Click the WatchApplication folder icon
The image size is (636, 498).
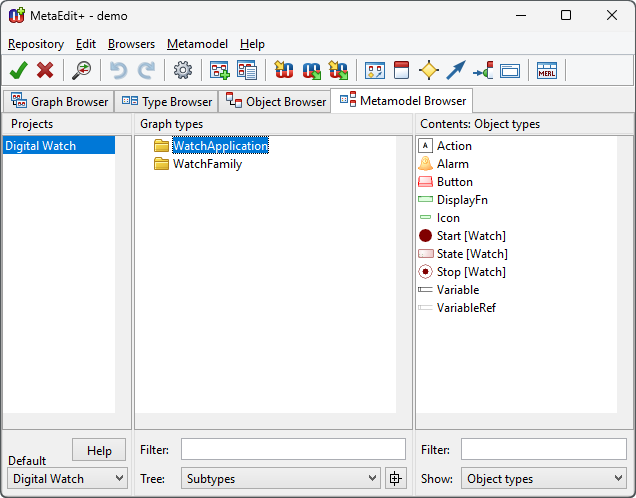click(x=161, y=145)
